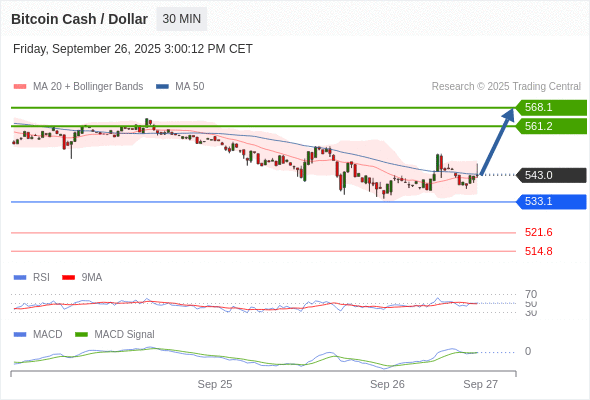Screen dimensions: 590x400
Task: Click the MACD Signal green legend swatch
Action: [x=81, y=335]
